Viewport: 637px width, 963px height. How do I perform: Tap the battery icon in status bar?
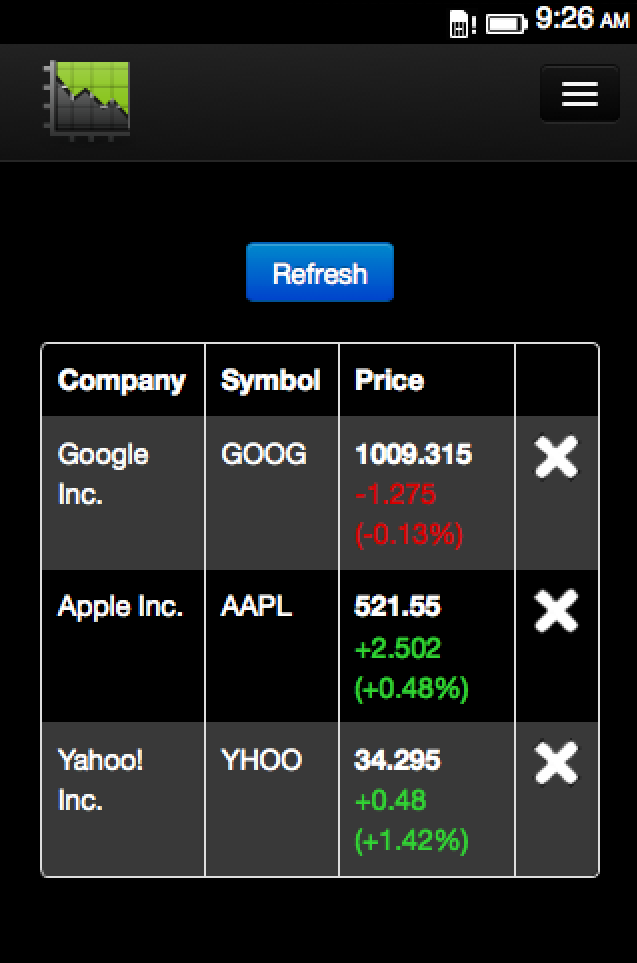[x=506, y=22]
